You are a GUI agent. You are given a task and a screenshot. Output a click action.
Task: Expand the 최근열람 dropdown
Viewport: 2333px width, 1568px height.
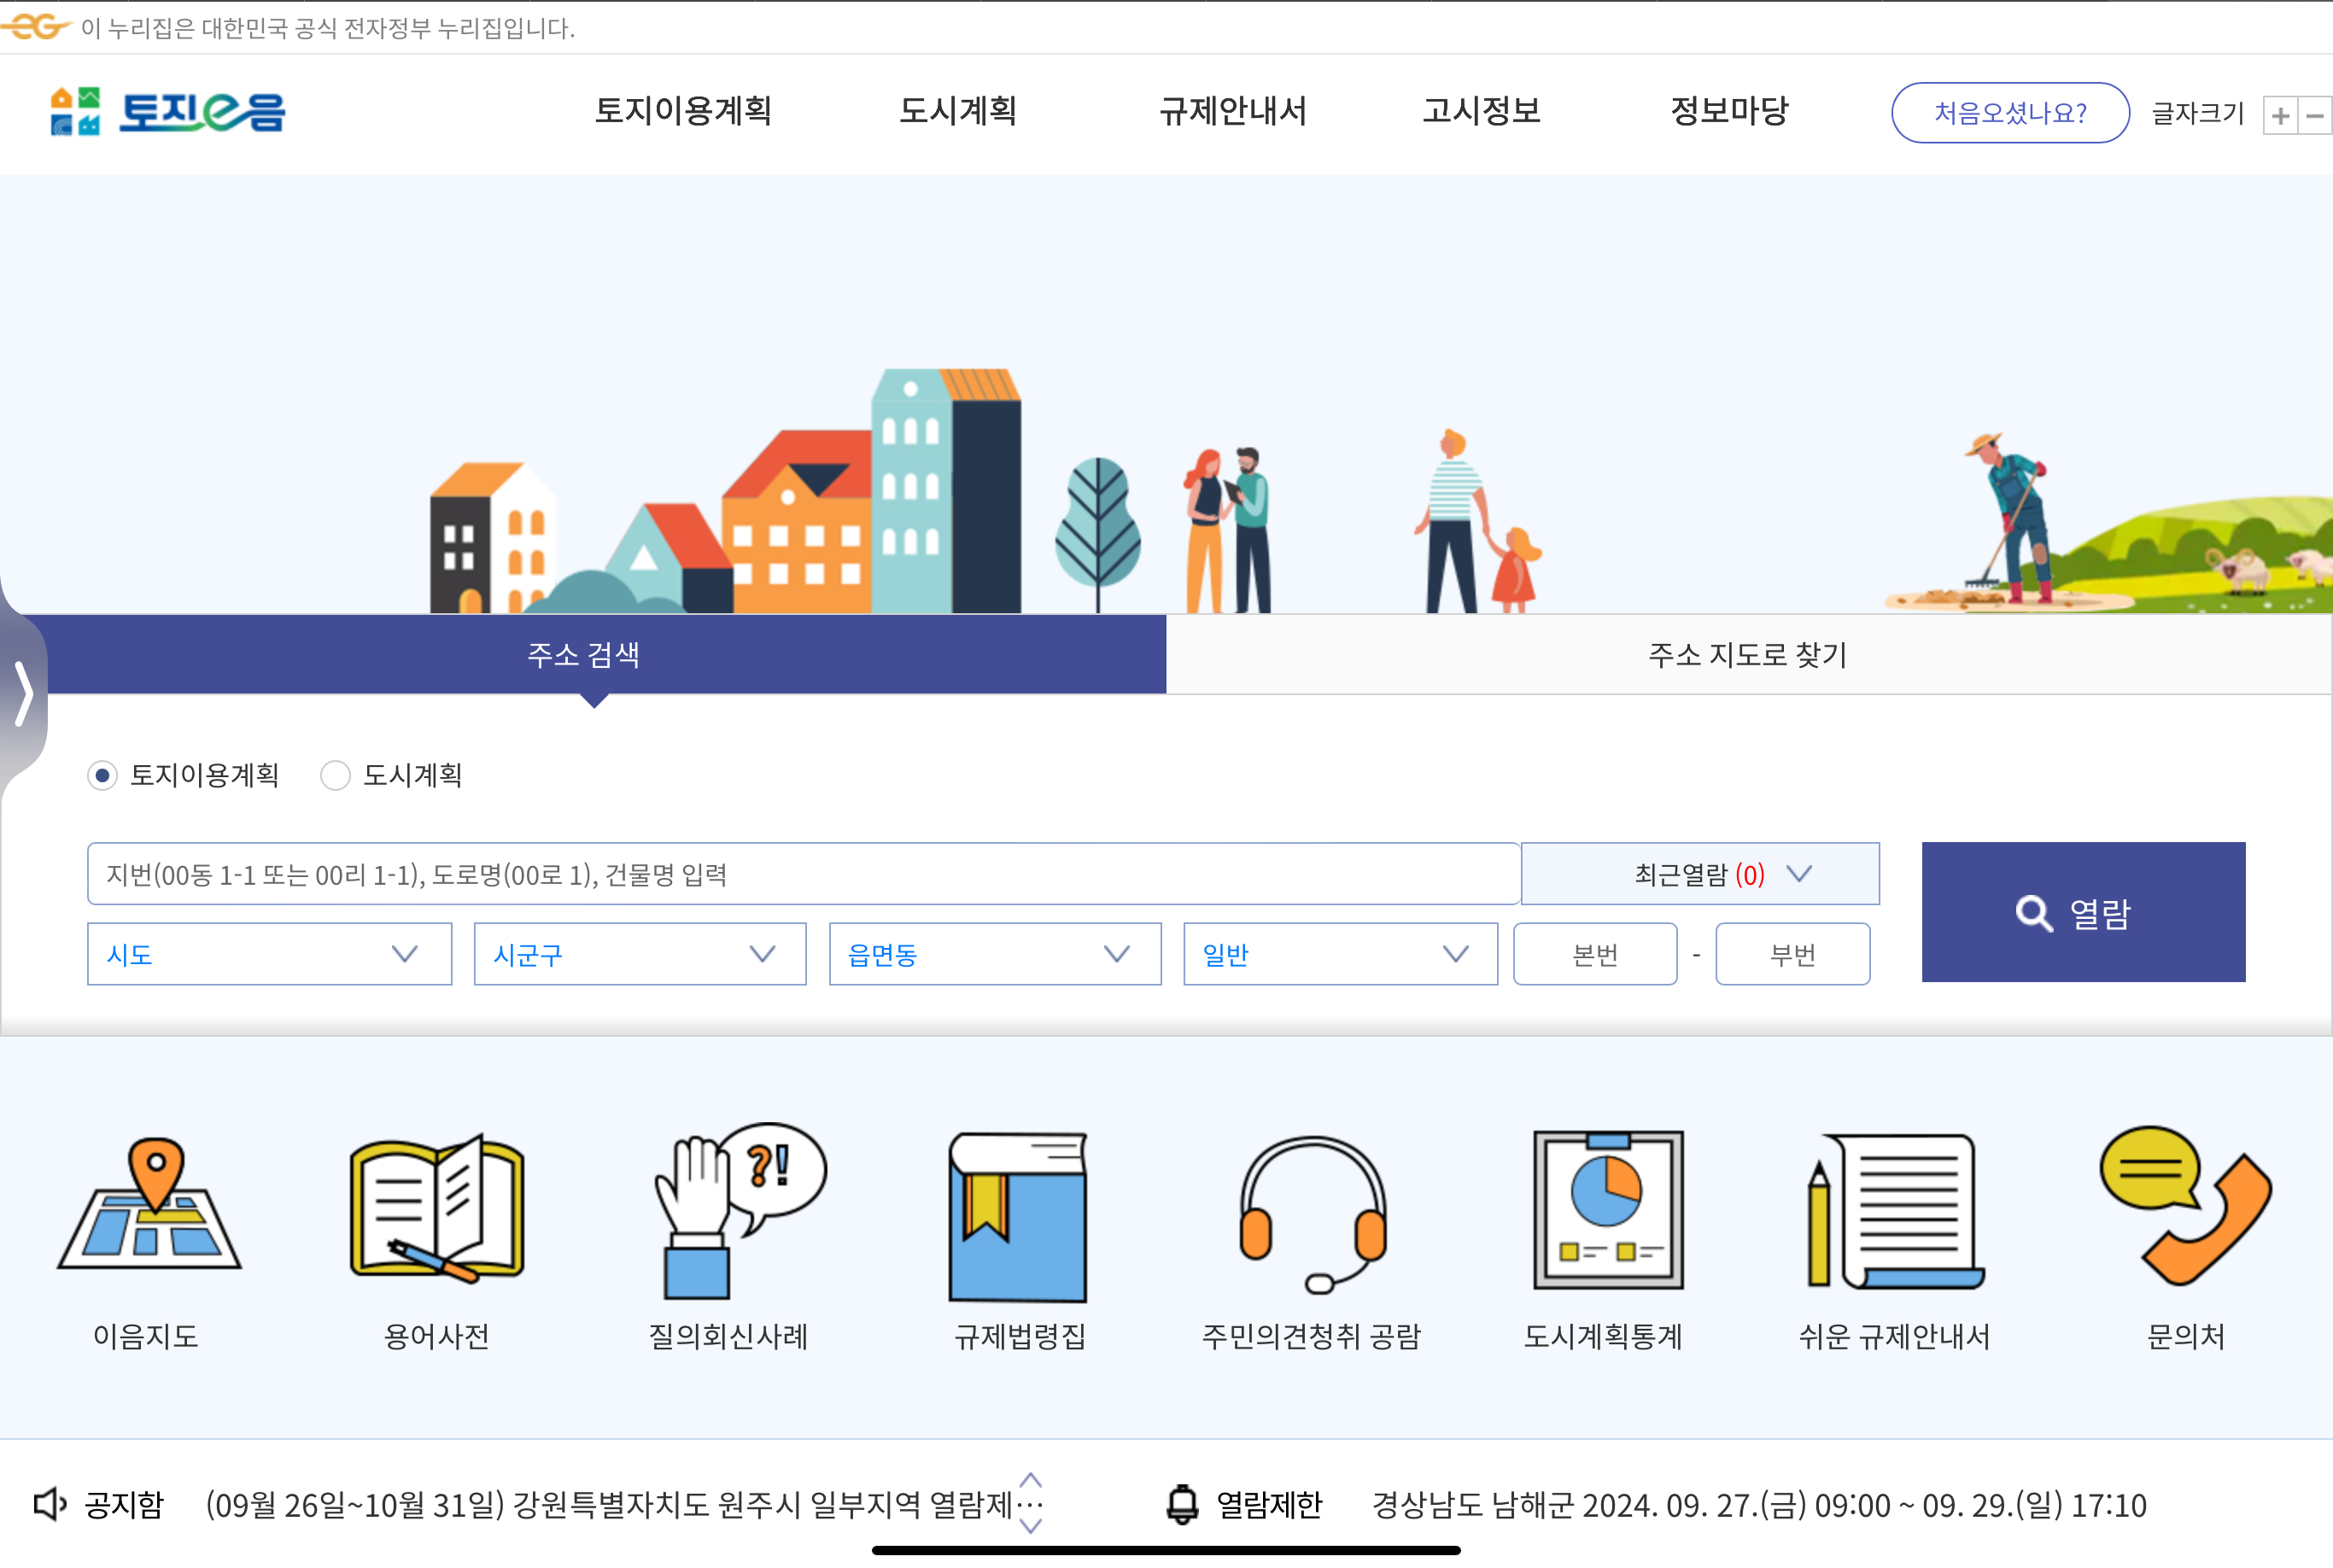coord(1699,874)
